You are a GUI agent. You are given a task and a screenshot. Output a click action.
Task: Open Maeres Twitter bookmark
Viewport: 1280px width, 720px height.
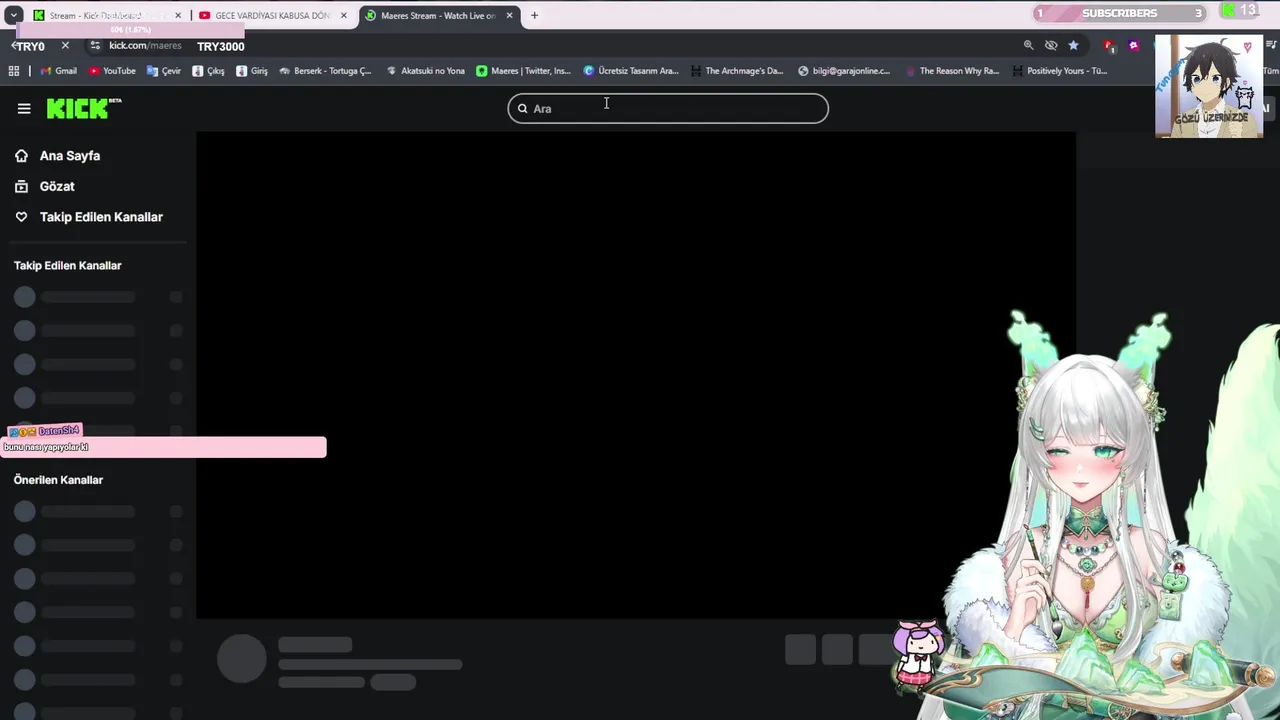(x=523, y=71)
